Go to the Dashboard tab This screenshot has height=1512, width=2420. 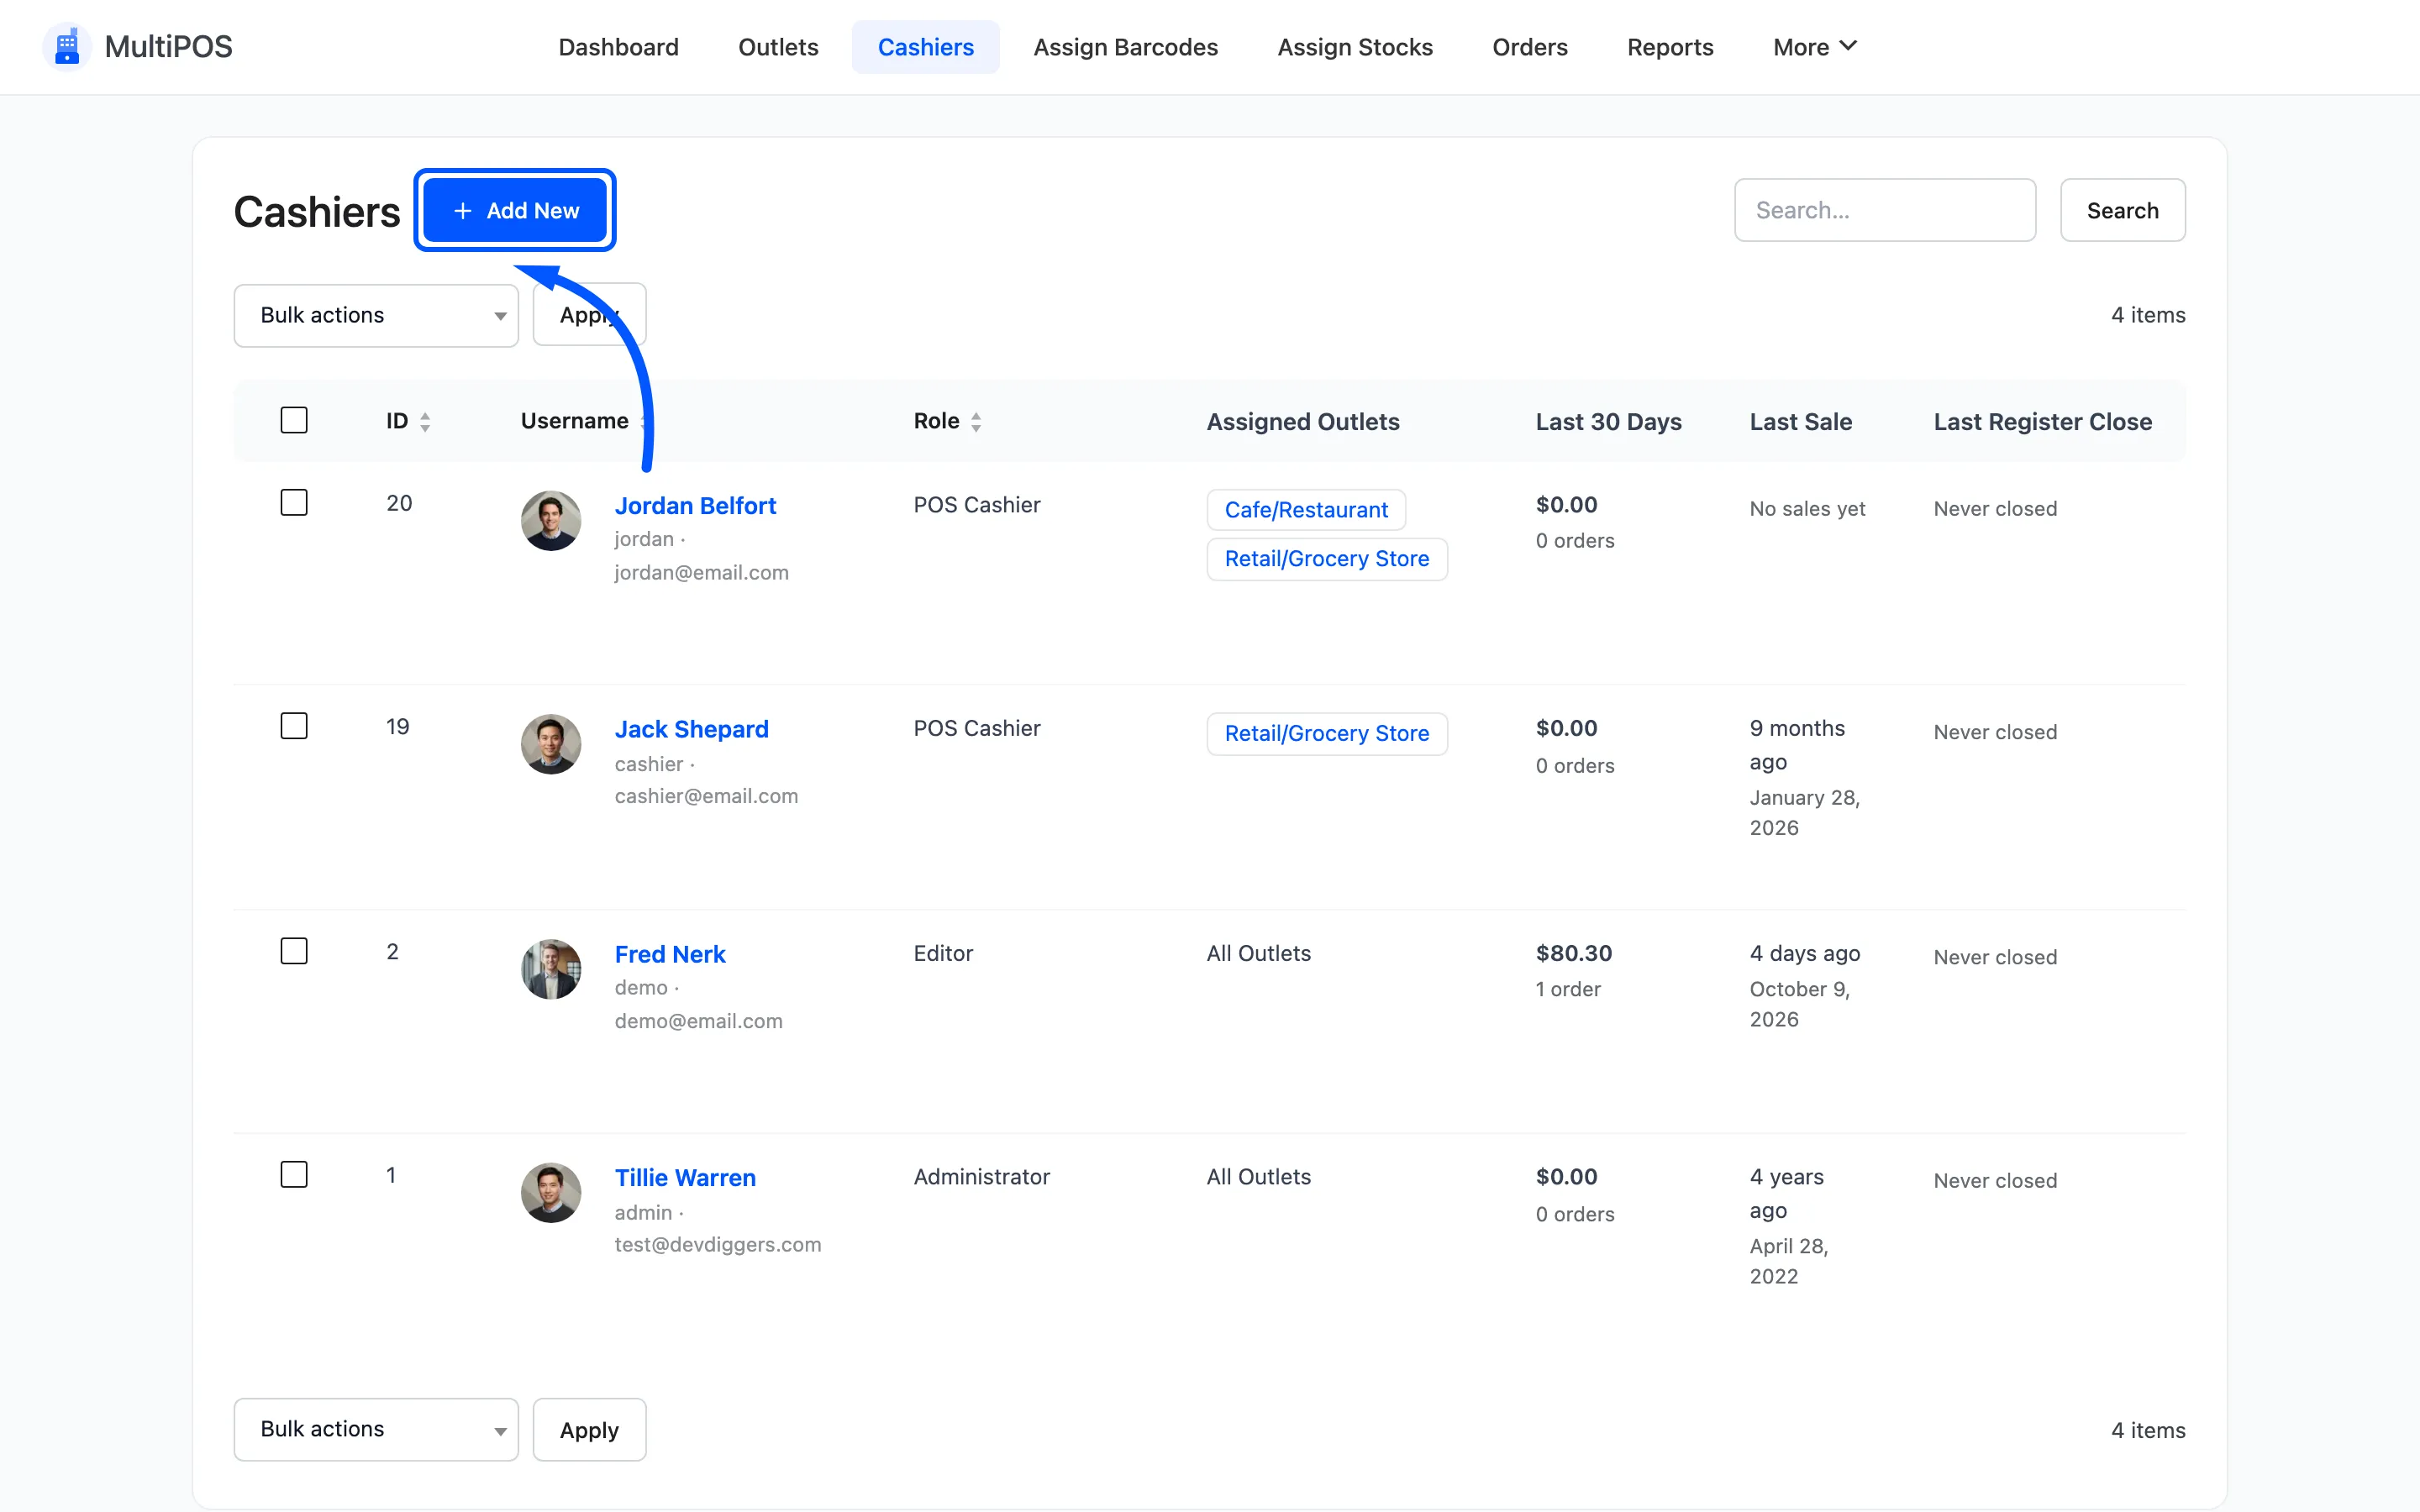[x=618, y=47]
